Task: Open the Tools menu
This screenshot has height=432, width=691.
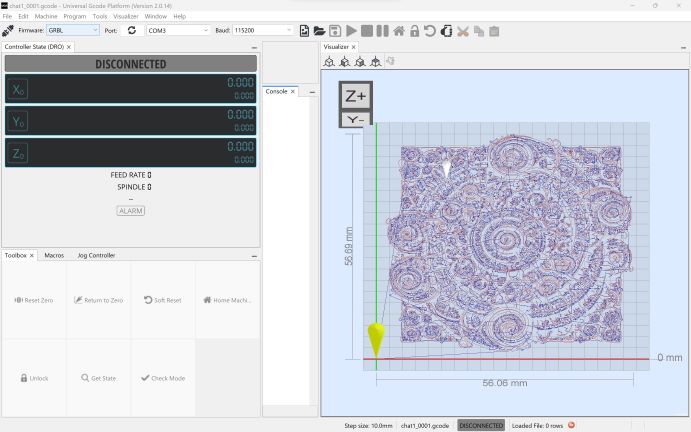Action: click(100, 16)
